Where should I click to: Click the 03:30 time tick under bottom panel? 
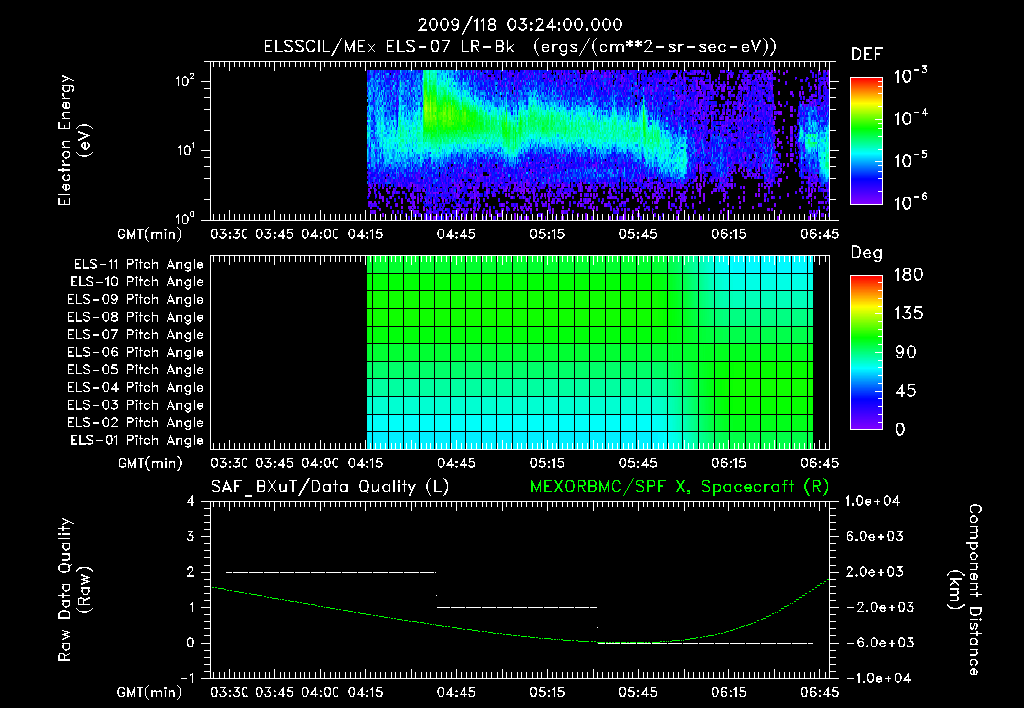[x=229, y=692]
